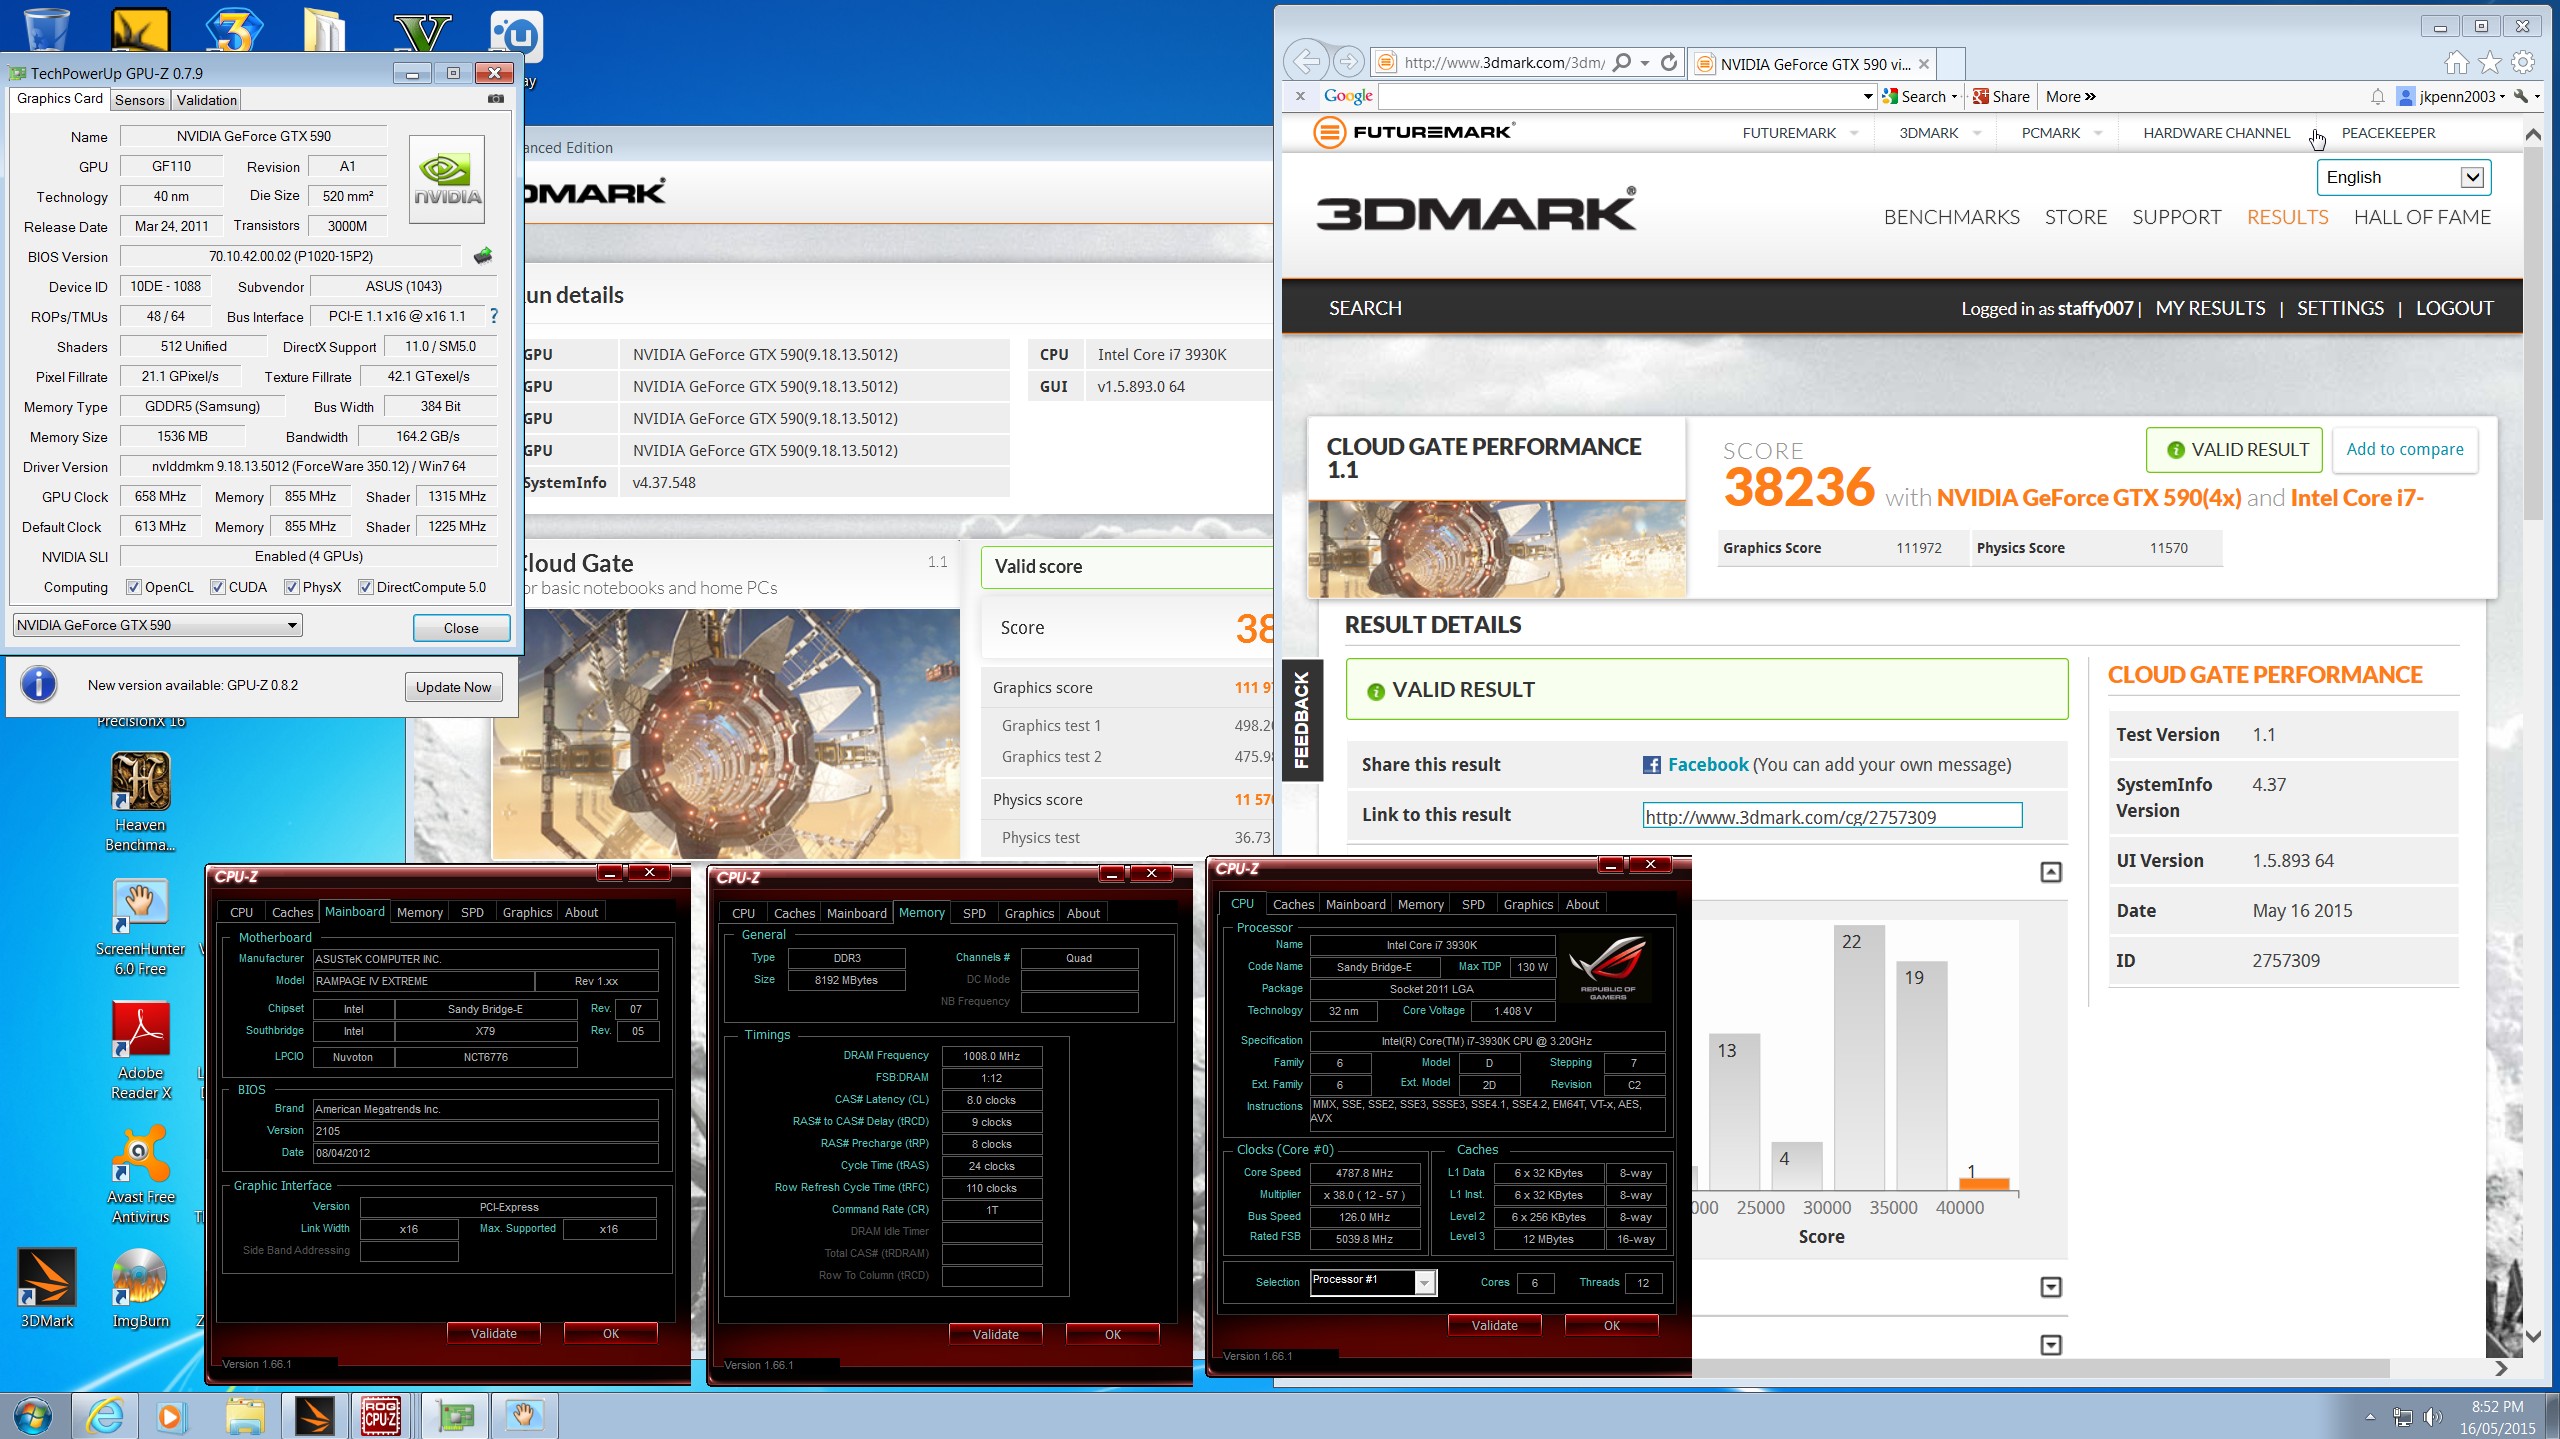Click the Bus Interface question mark help icon
Image resolution: width=2560 pixels, height=1439 pixels.
tap(494, 316)
